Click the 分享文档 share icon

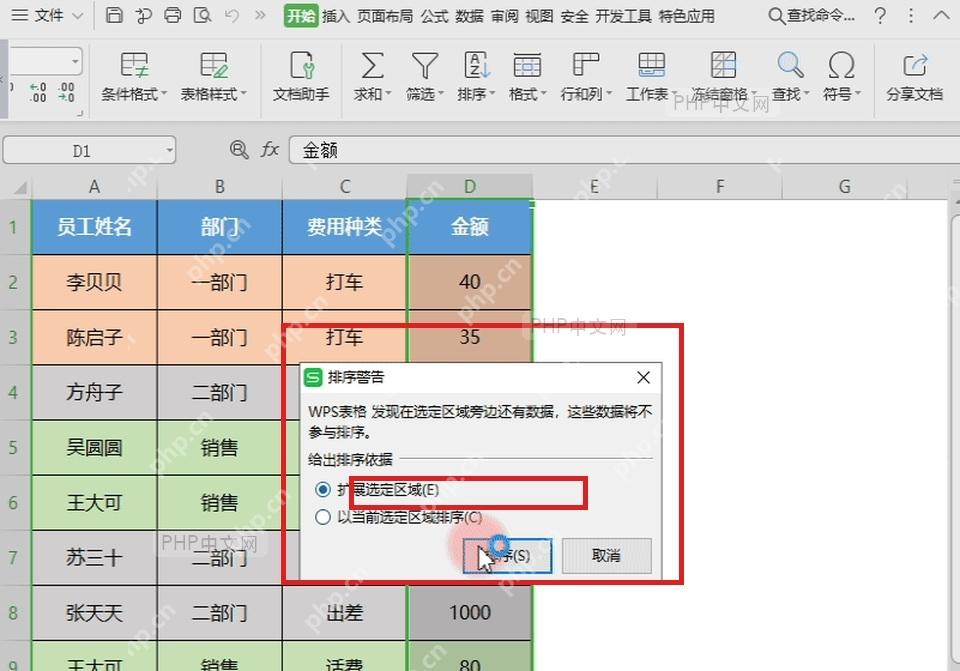915,65
